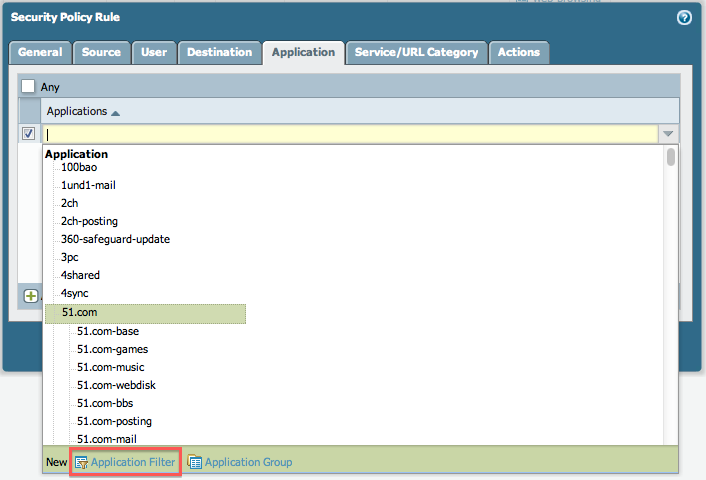Select the Application tab
Image resolution: width=706 pixels, height=480 pixels.
303,52
